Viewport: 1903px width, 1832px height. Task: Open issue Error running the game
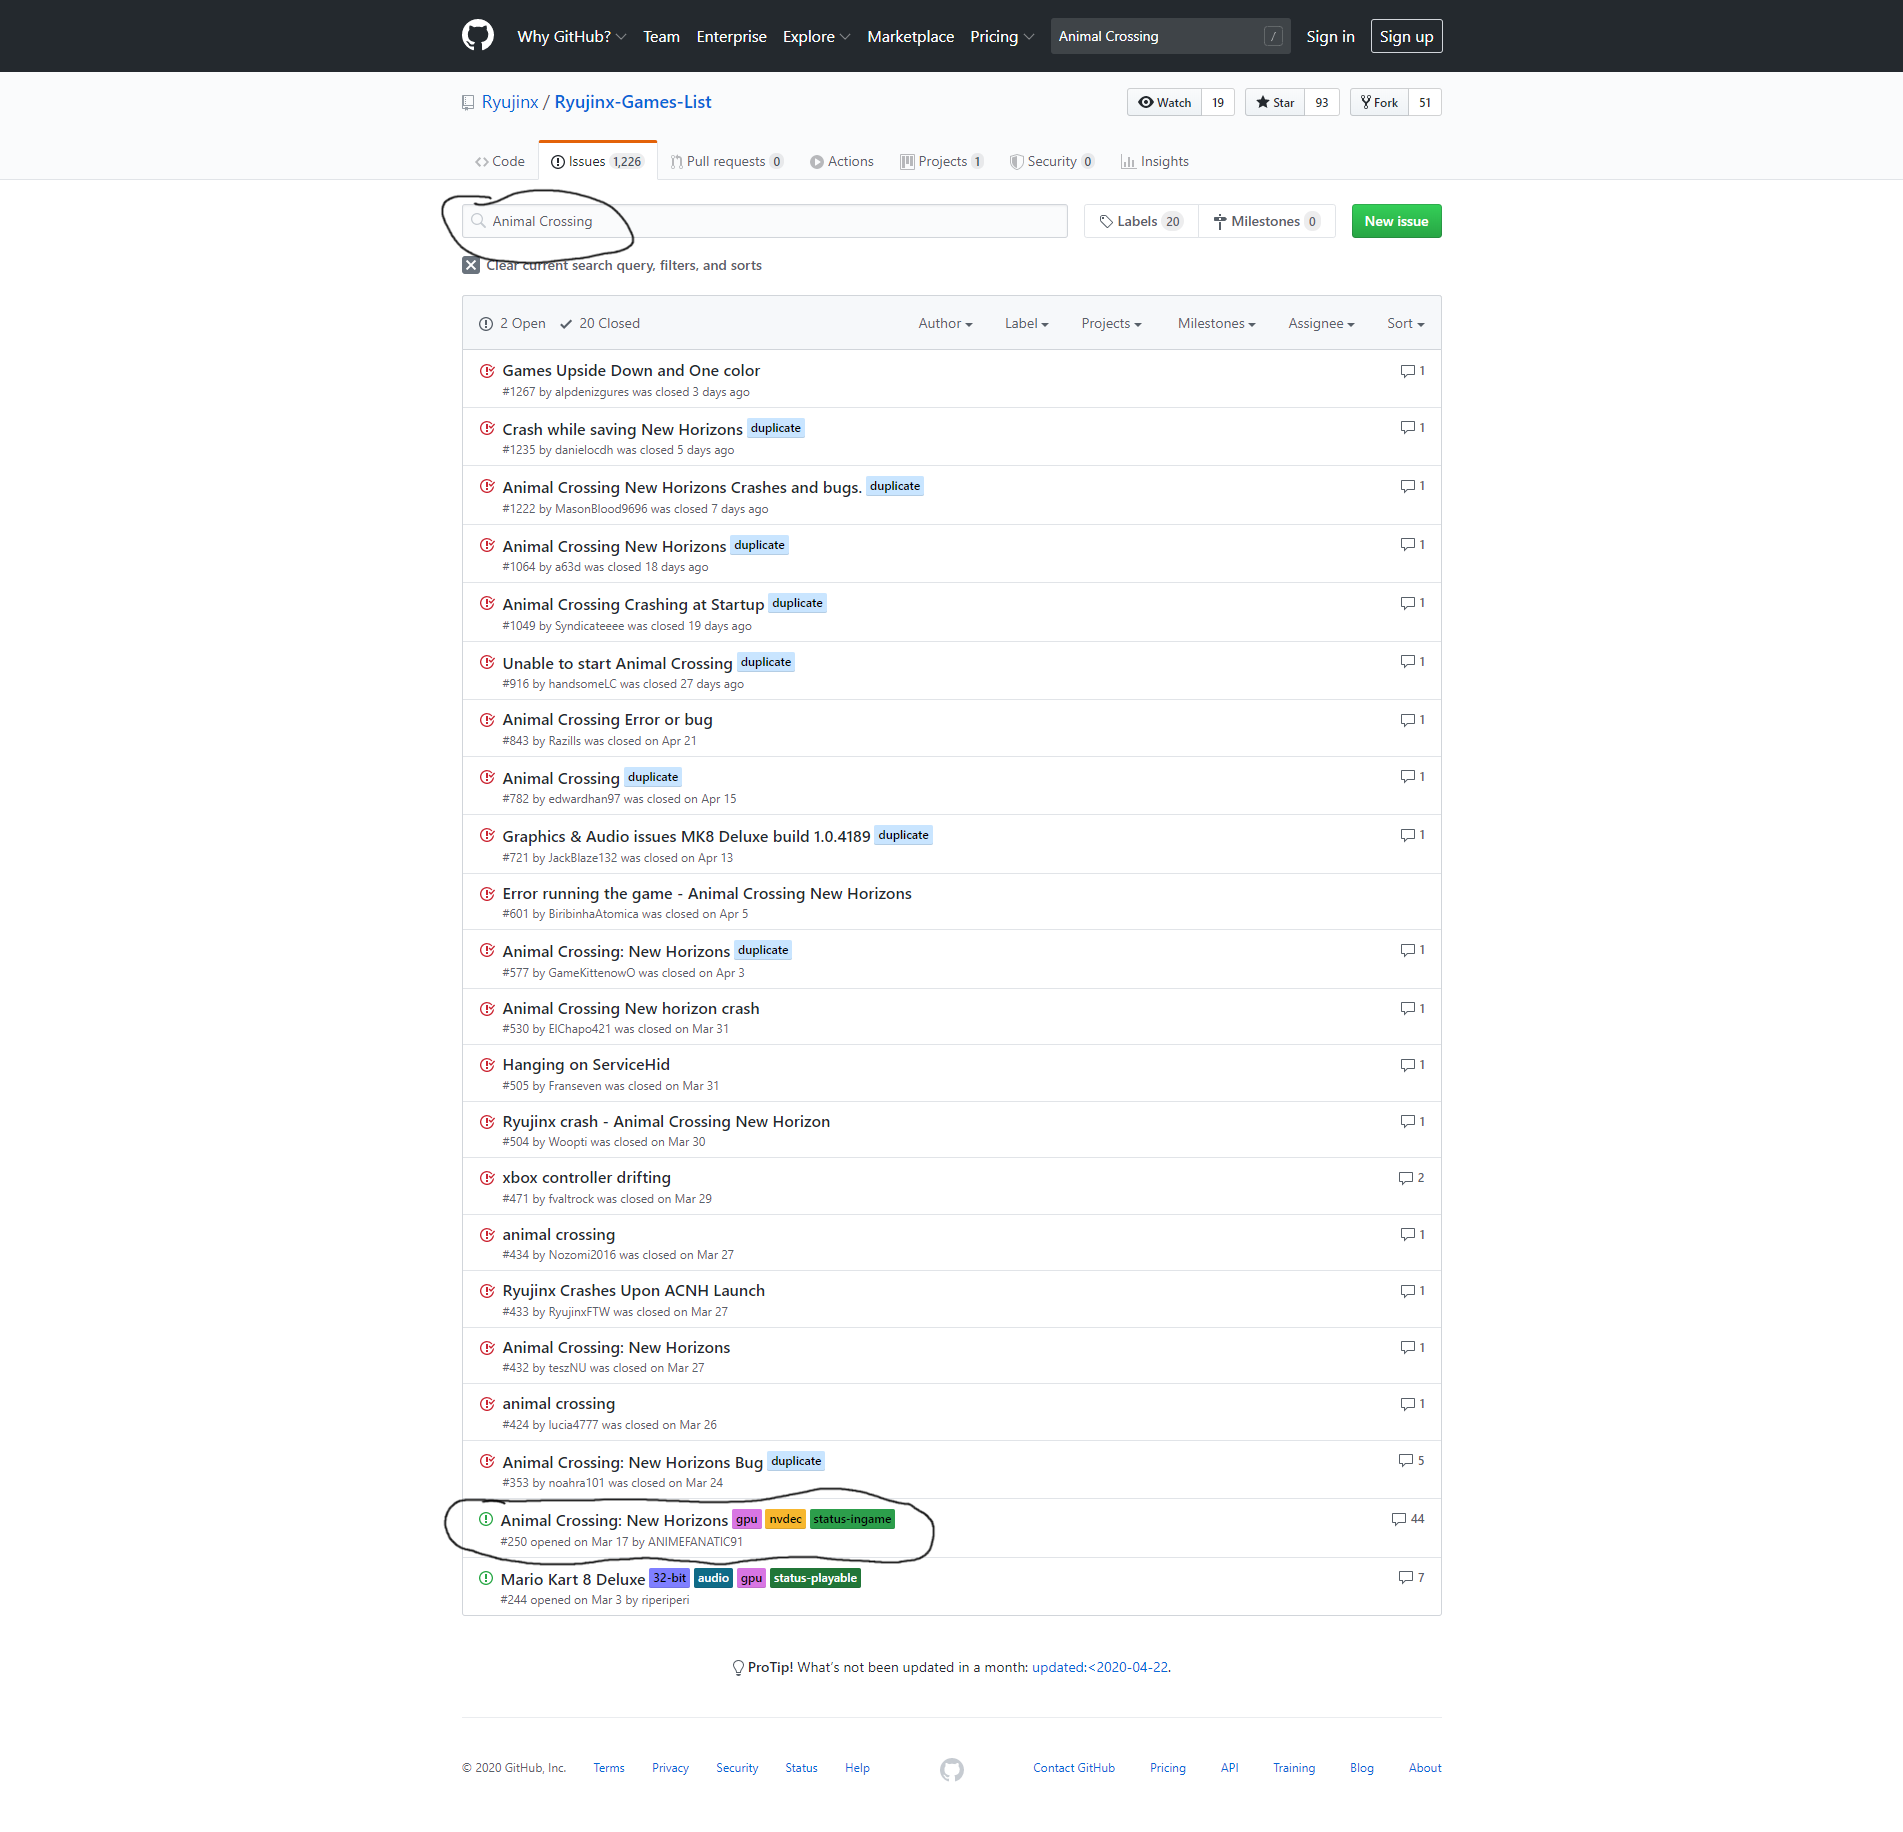click(707, 893)
